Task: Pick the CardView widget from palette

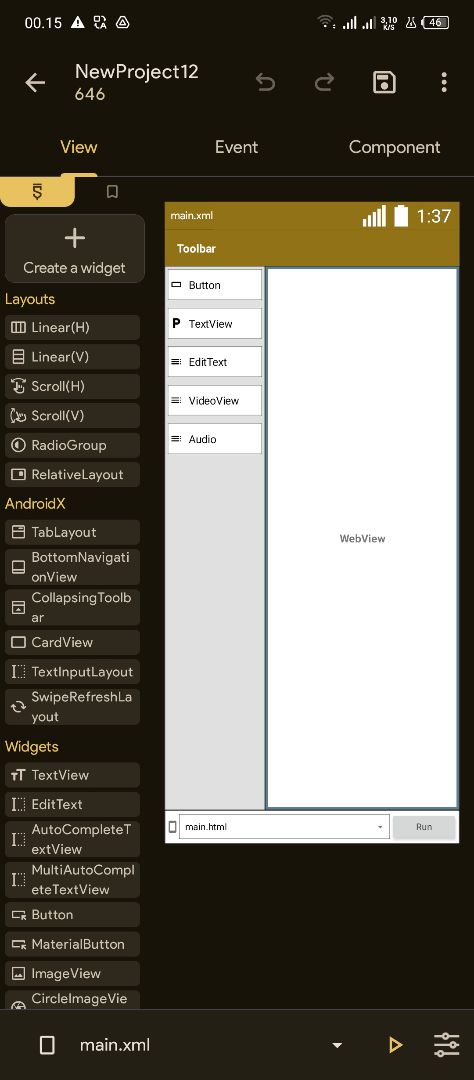Action: (x=72, y=642)
